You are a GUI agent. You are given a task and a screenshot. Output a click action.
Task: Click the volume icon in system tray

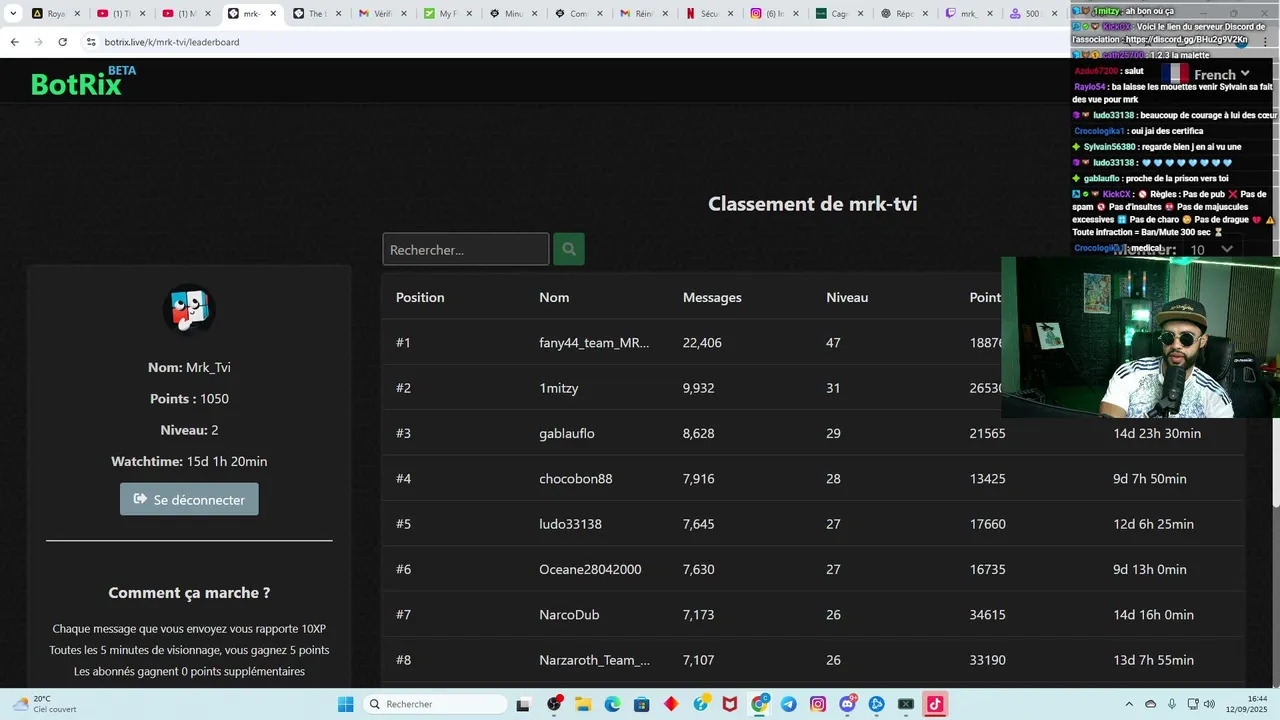[1209, 704]
